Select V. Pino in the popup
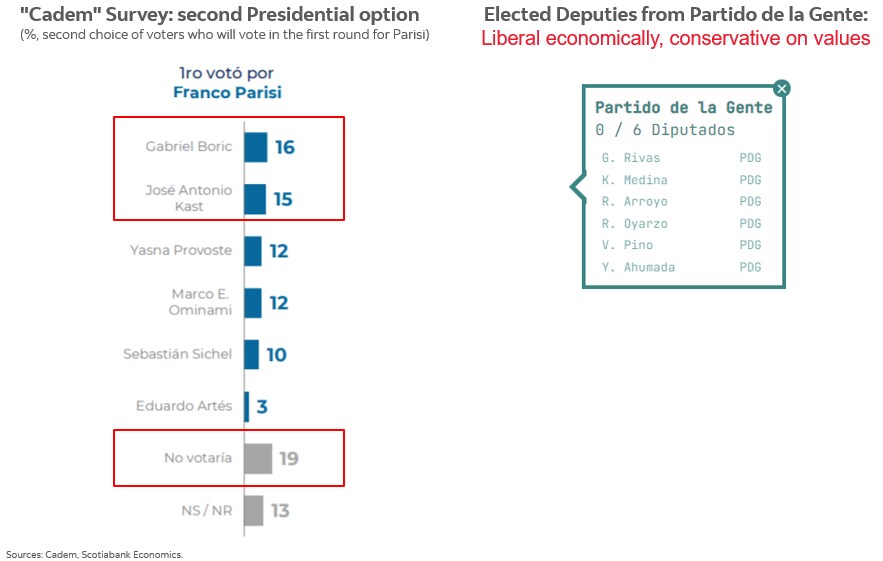This screenshot has width=883, height=561. 626,245
